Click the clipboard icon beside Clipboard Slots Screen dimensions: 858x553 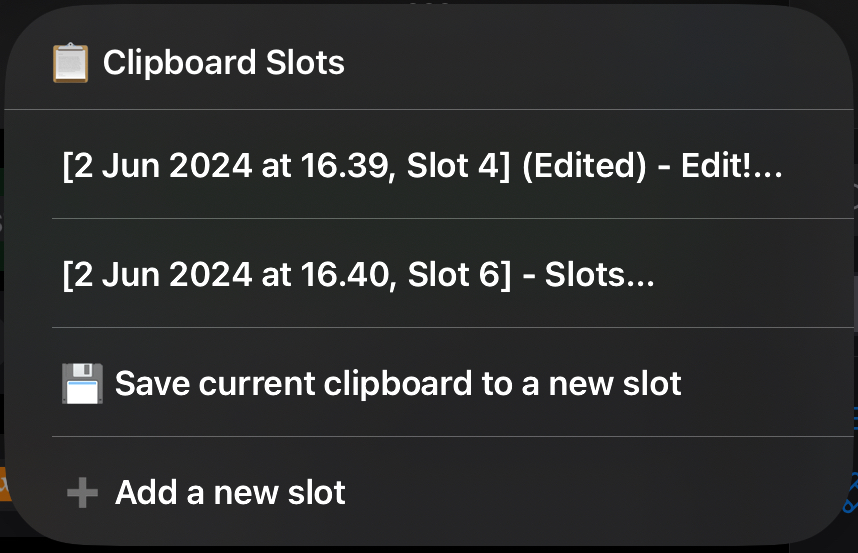click(x=70, y=62)
